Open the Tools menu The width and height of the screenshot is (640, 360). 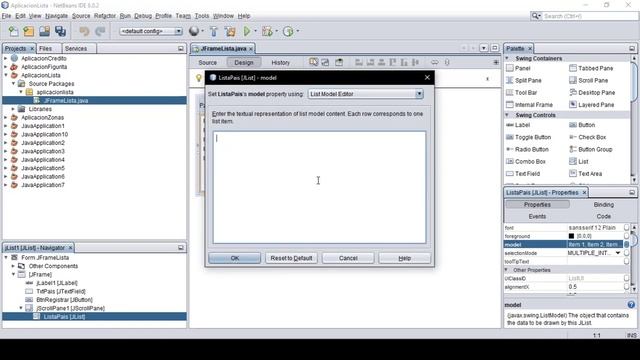pyautogui.click(x=202, y=16)
